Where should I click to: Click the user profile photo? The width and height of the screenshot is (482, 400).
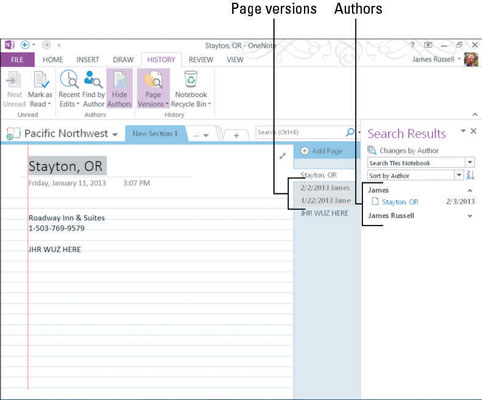pos(471,59)
